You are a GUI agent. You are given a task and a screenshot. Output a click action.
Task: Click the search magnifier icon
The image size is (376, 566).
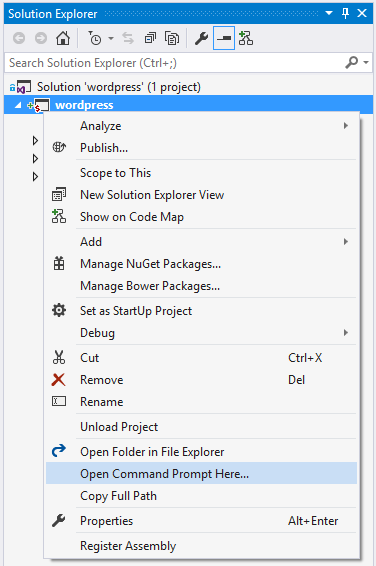[x=351, y=62]
